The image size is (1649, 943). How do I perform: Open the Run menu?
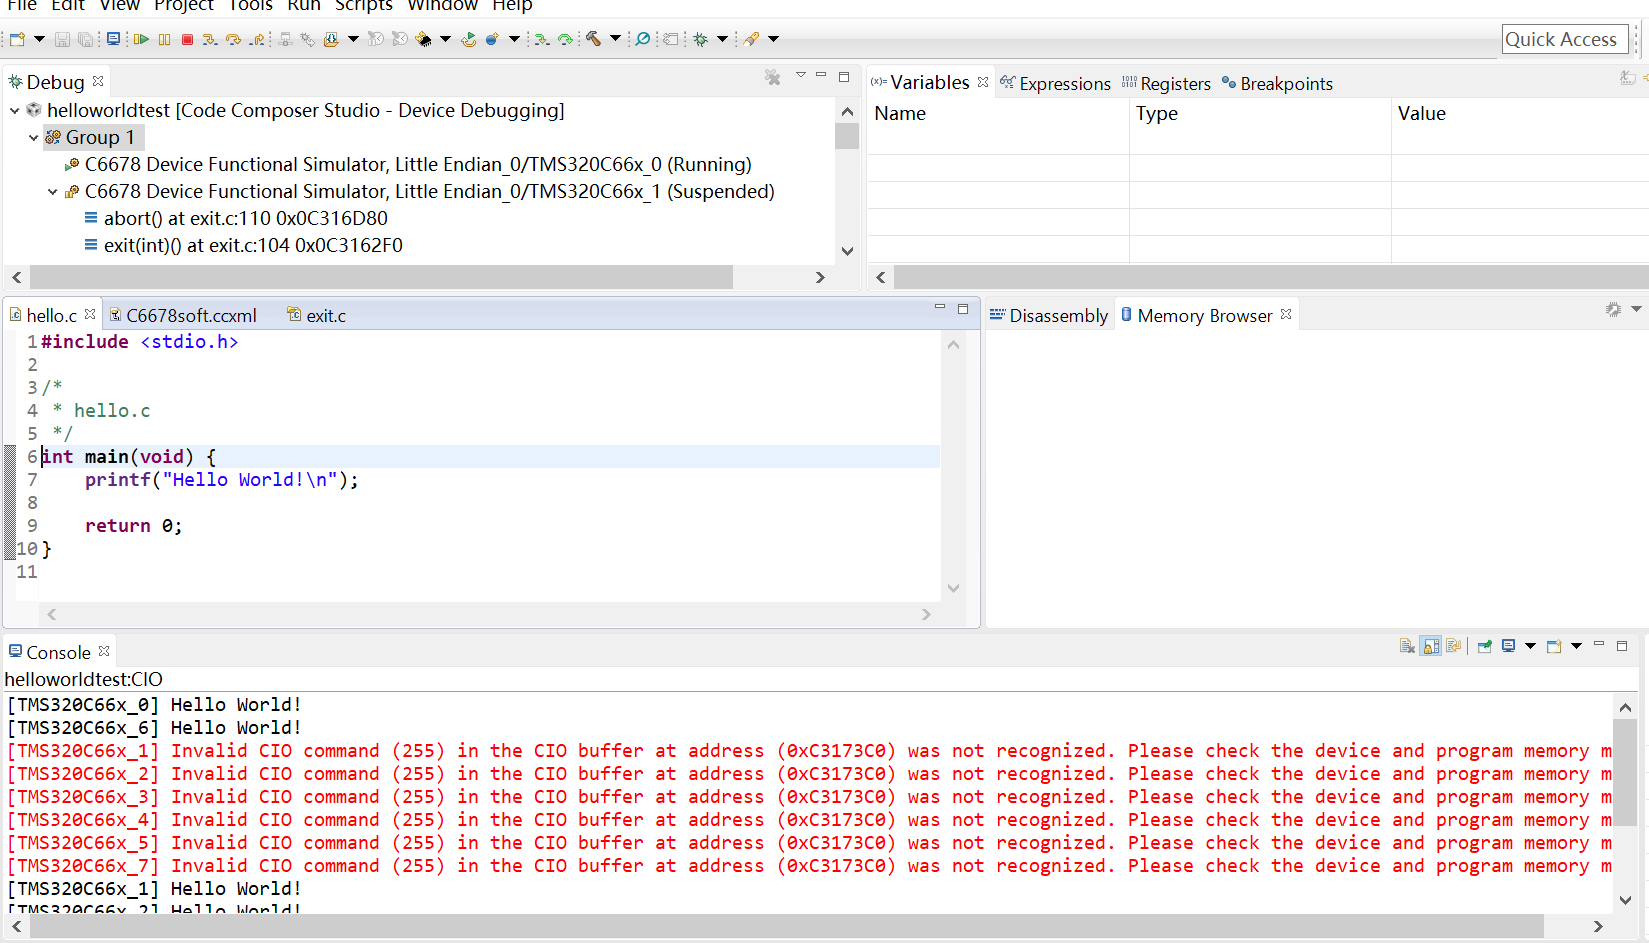click(x=304, y=5)
